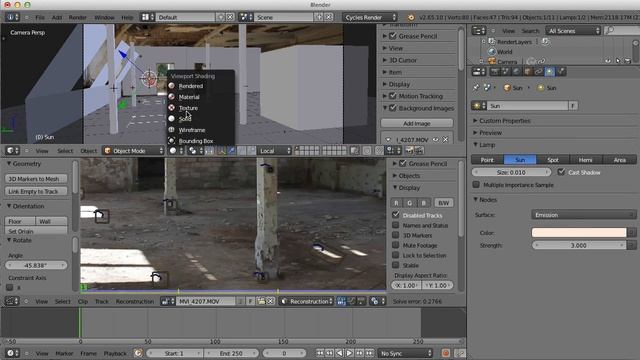640x360 pixels.
Task: Toggle Background Images panel checkbox
Action: pos(393,108)
